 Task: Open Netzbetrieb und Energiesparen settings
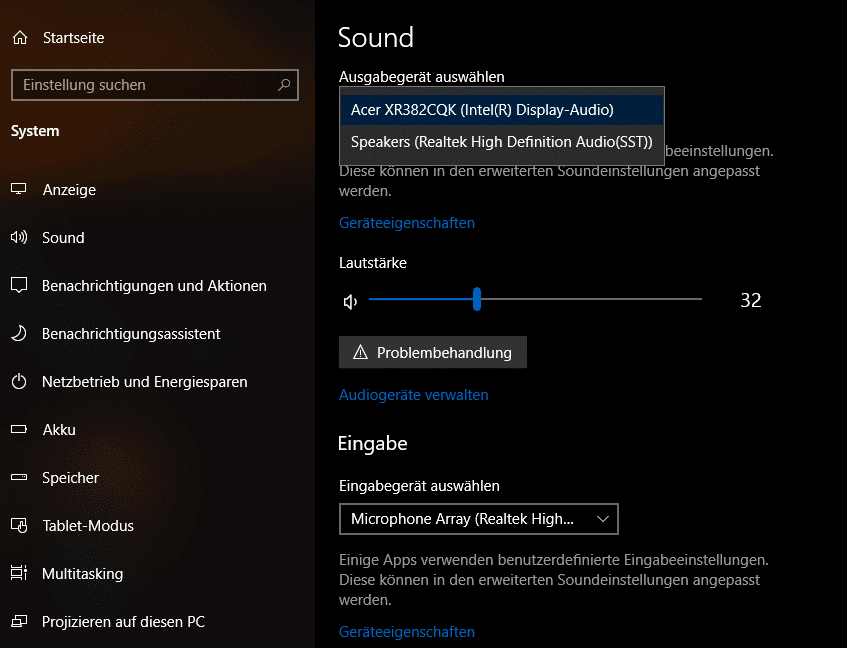click(x=20, y=381)
